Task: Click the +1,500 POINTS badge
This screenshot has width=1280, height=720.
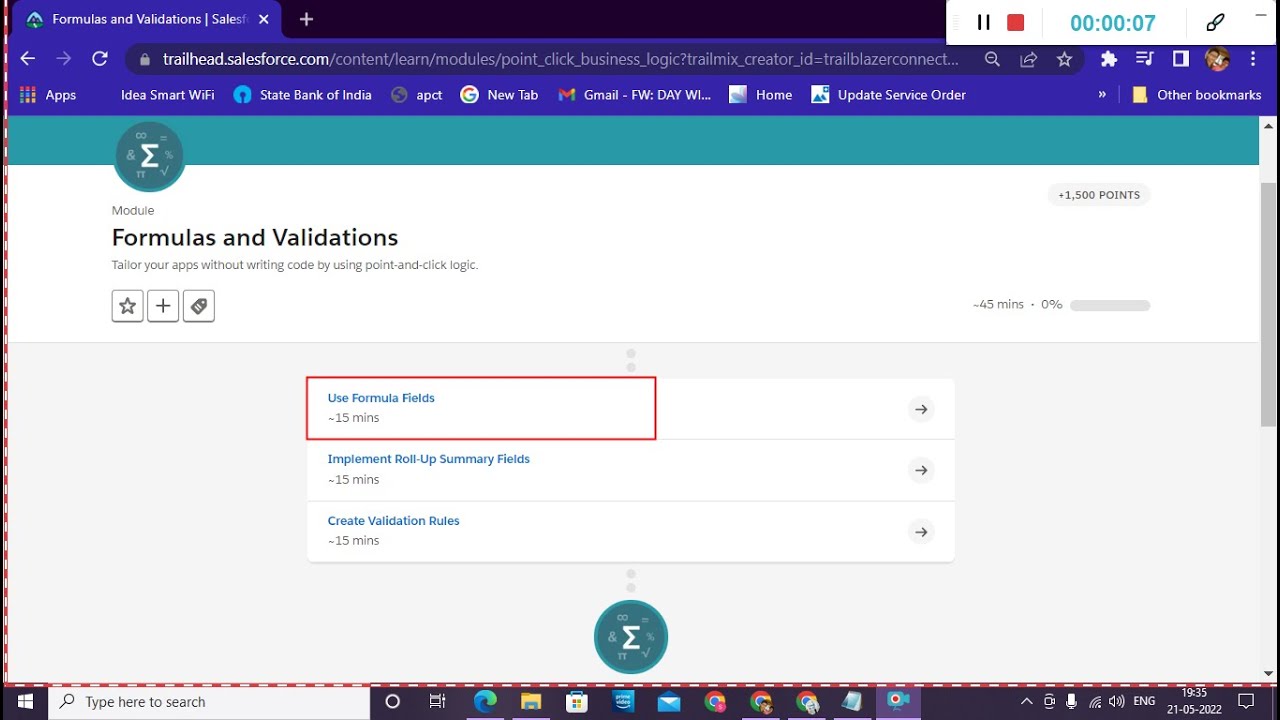Action: (x=1099, y=195)
